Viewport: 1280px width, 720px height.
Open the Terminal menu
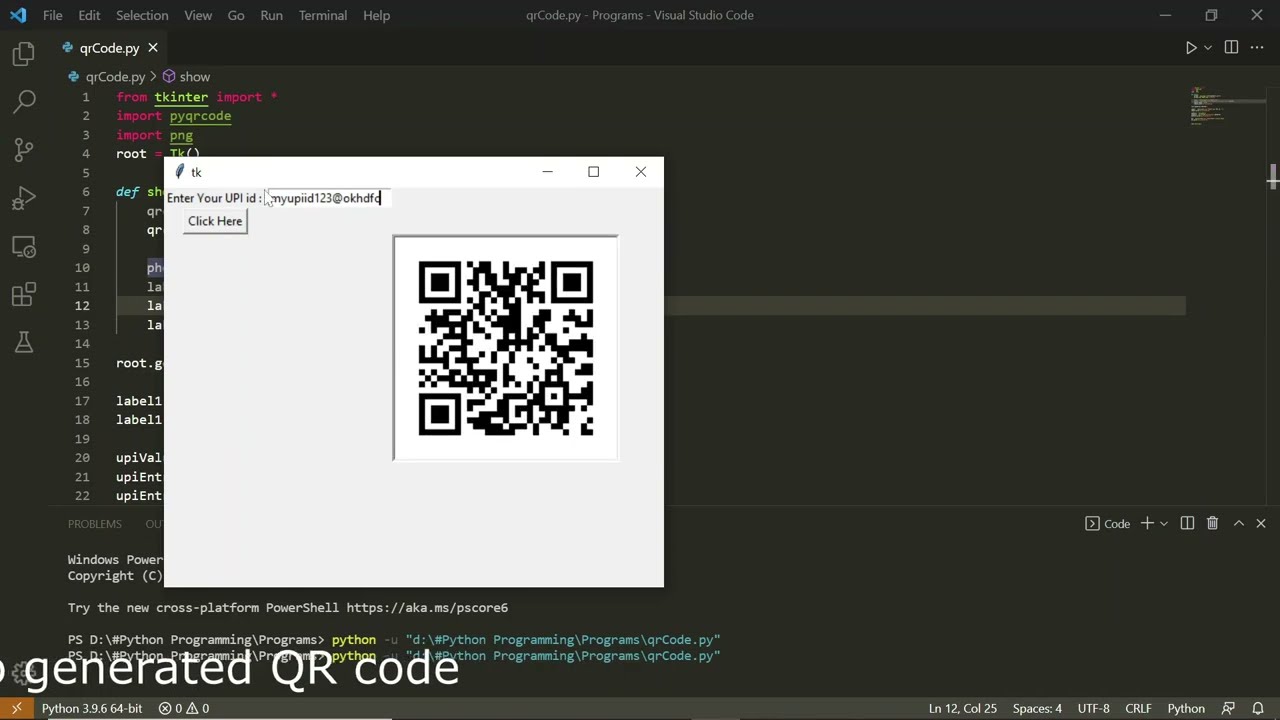[323, 15]
